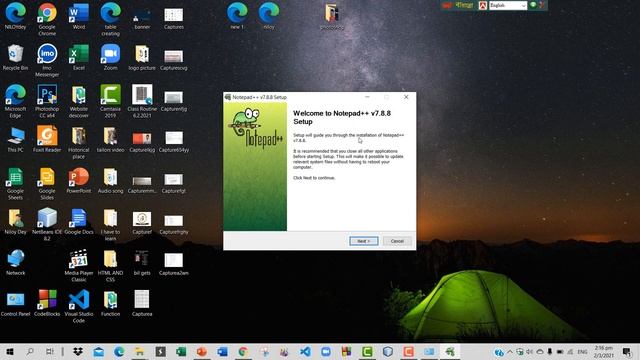Open Dropbox from the taskbar
The image size is (640, 360).
(x=78, y=351)
